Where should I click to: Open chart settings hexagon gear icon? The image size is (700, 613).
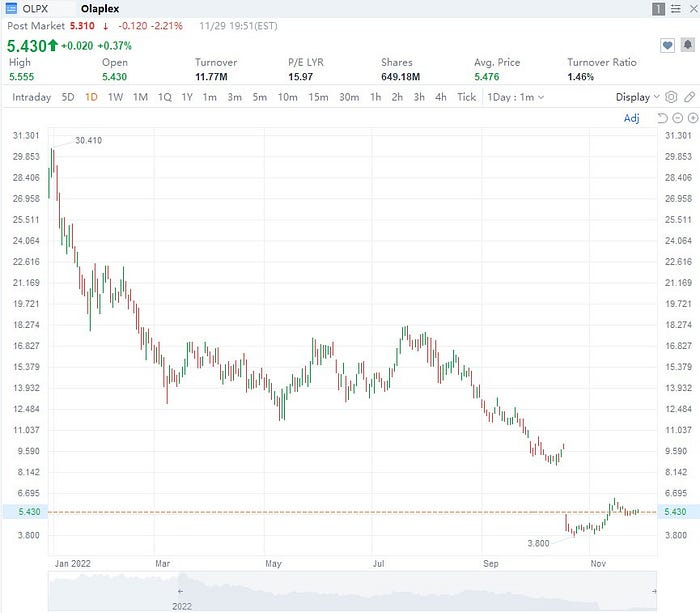point(671,97)
